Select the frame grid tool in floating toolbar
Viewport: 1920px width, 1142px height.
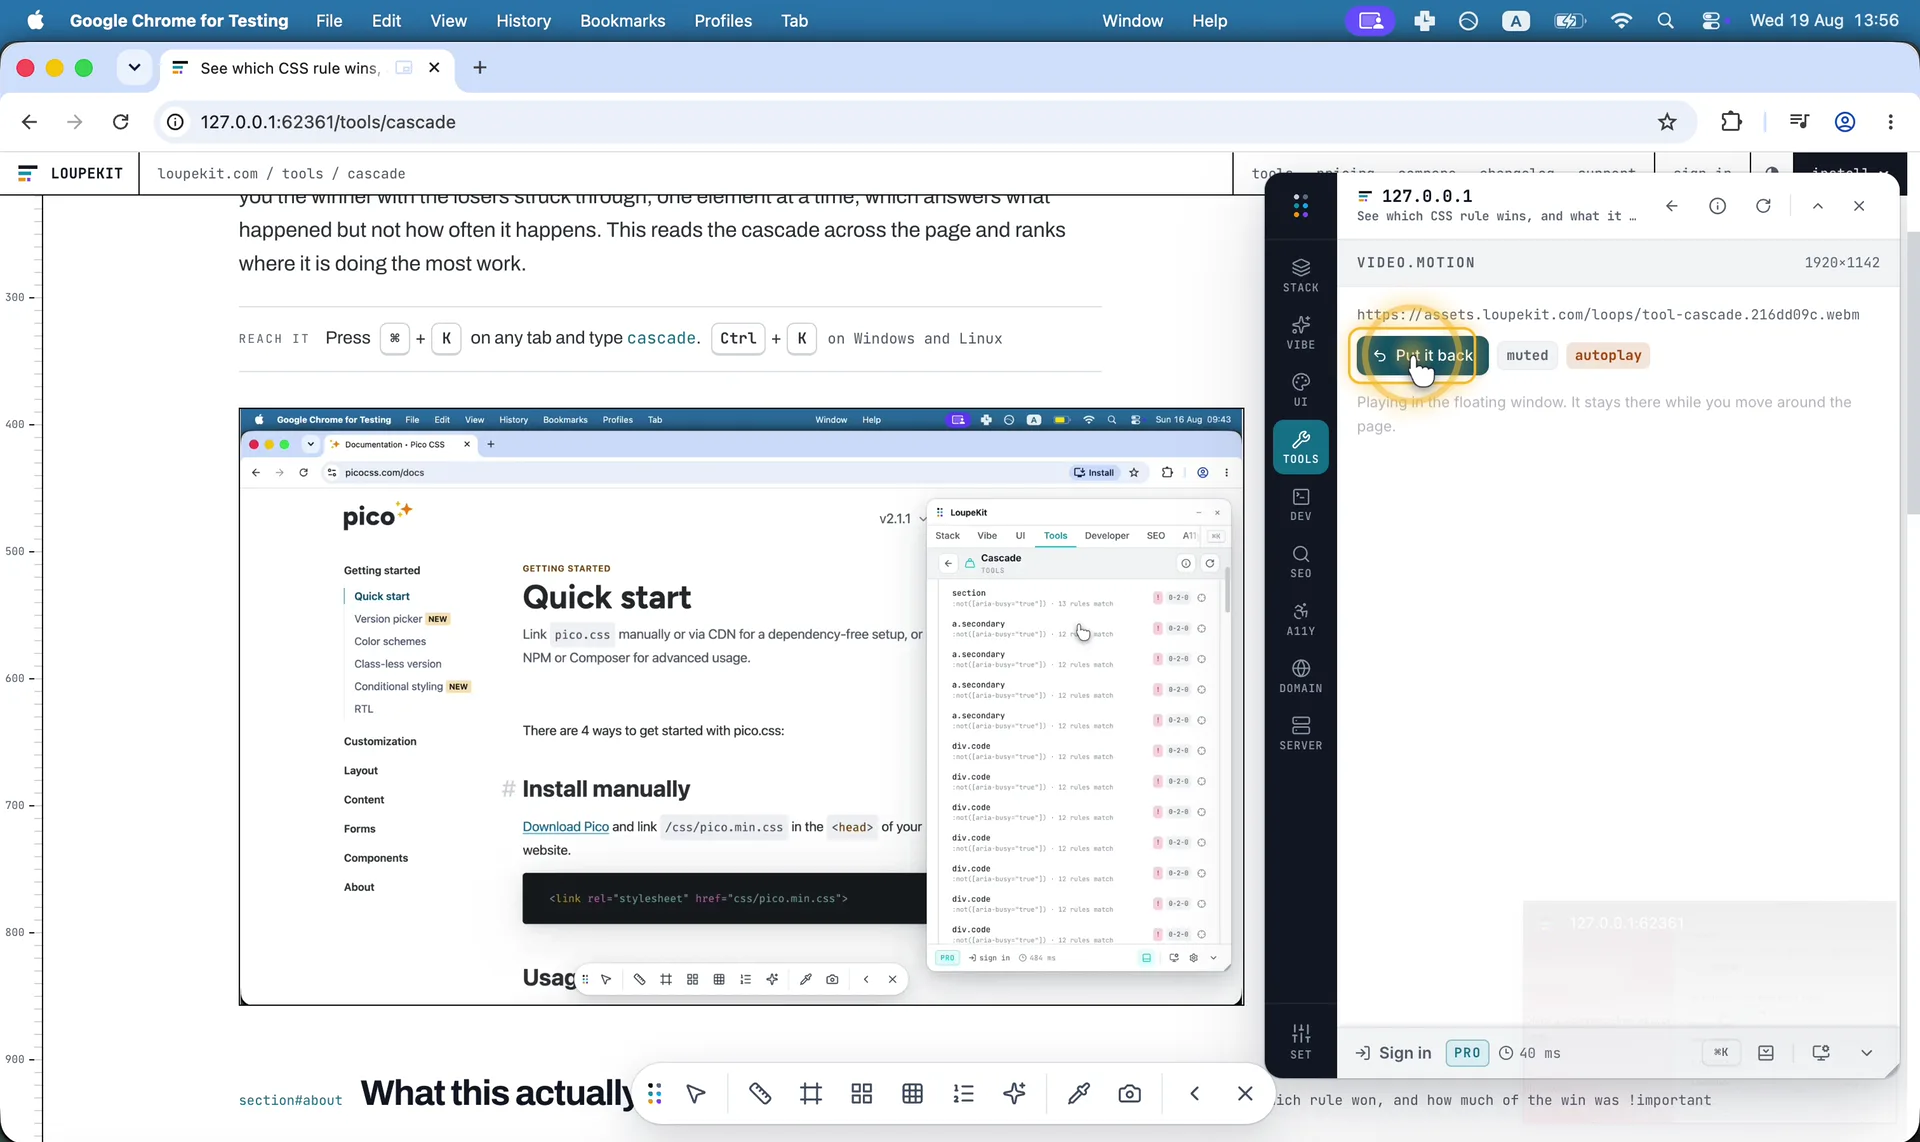coord(811,1093)
